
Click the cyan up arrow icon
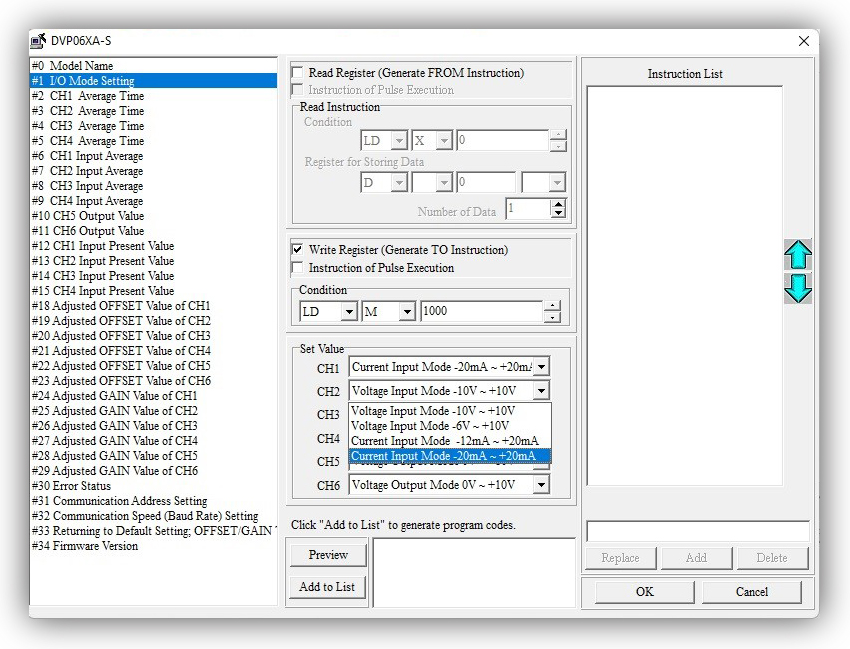pos(797,255)
